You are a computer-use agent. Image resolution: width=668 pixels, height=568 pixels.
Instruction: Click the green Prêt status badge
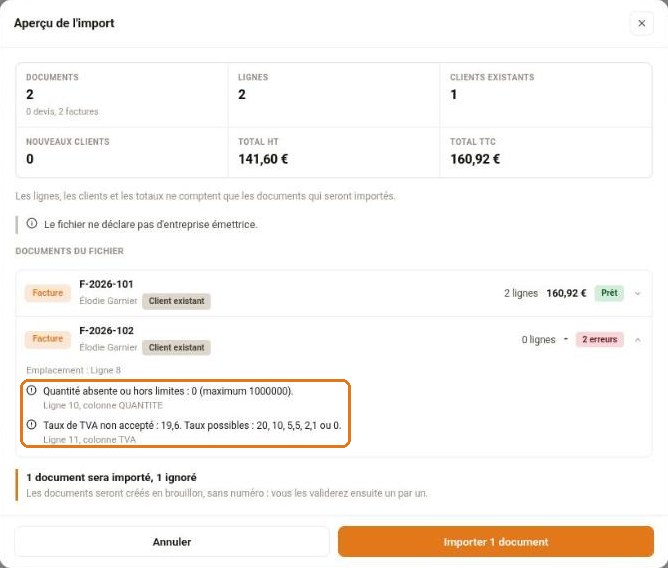pyautogui.click(x=609, y=293)
